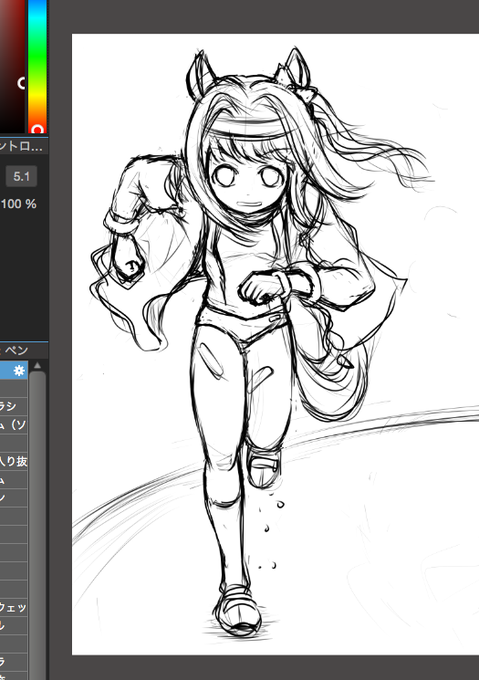The image size is (479, 680).
Task: Pick a hue on the rainbow color bar
Action: coord(37,65)
